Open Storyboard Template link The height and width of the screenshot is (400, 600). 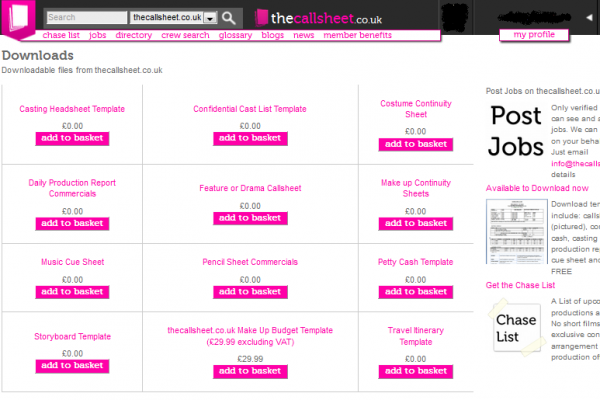(x=72, y=337)
